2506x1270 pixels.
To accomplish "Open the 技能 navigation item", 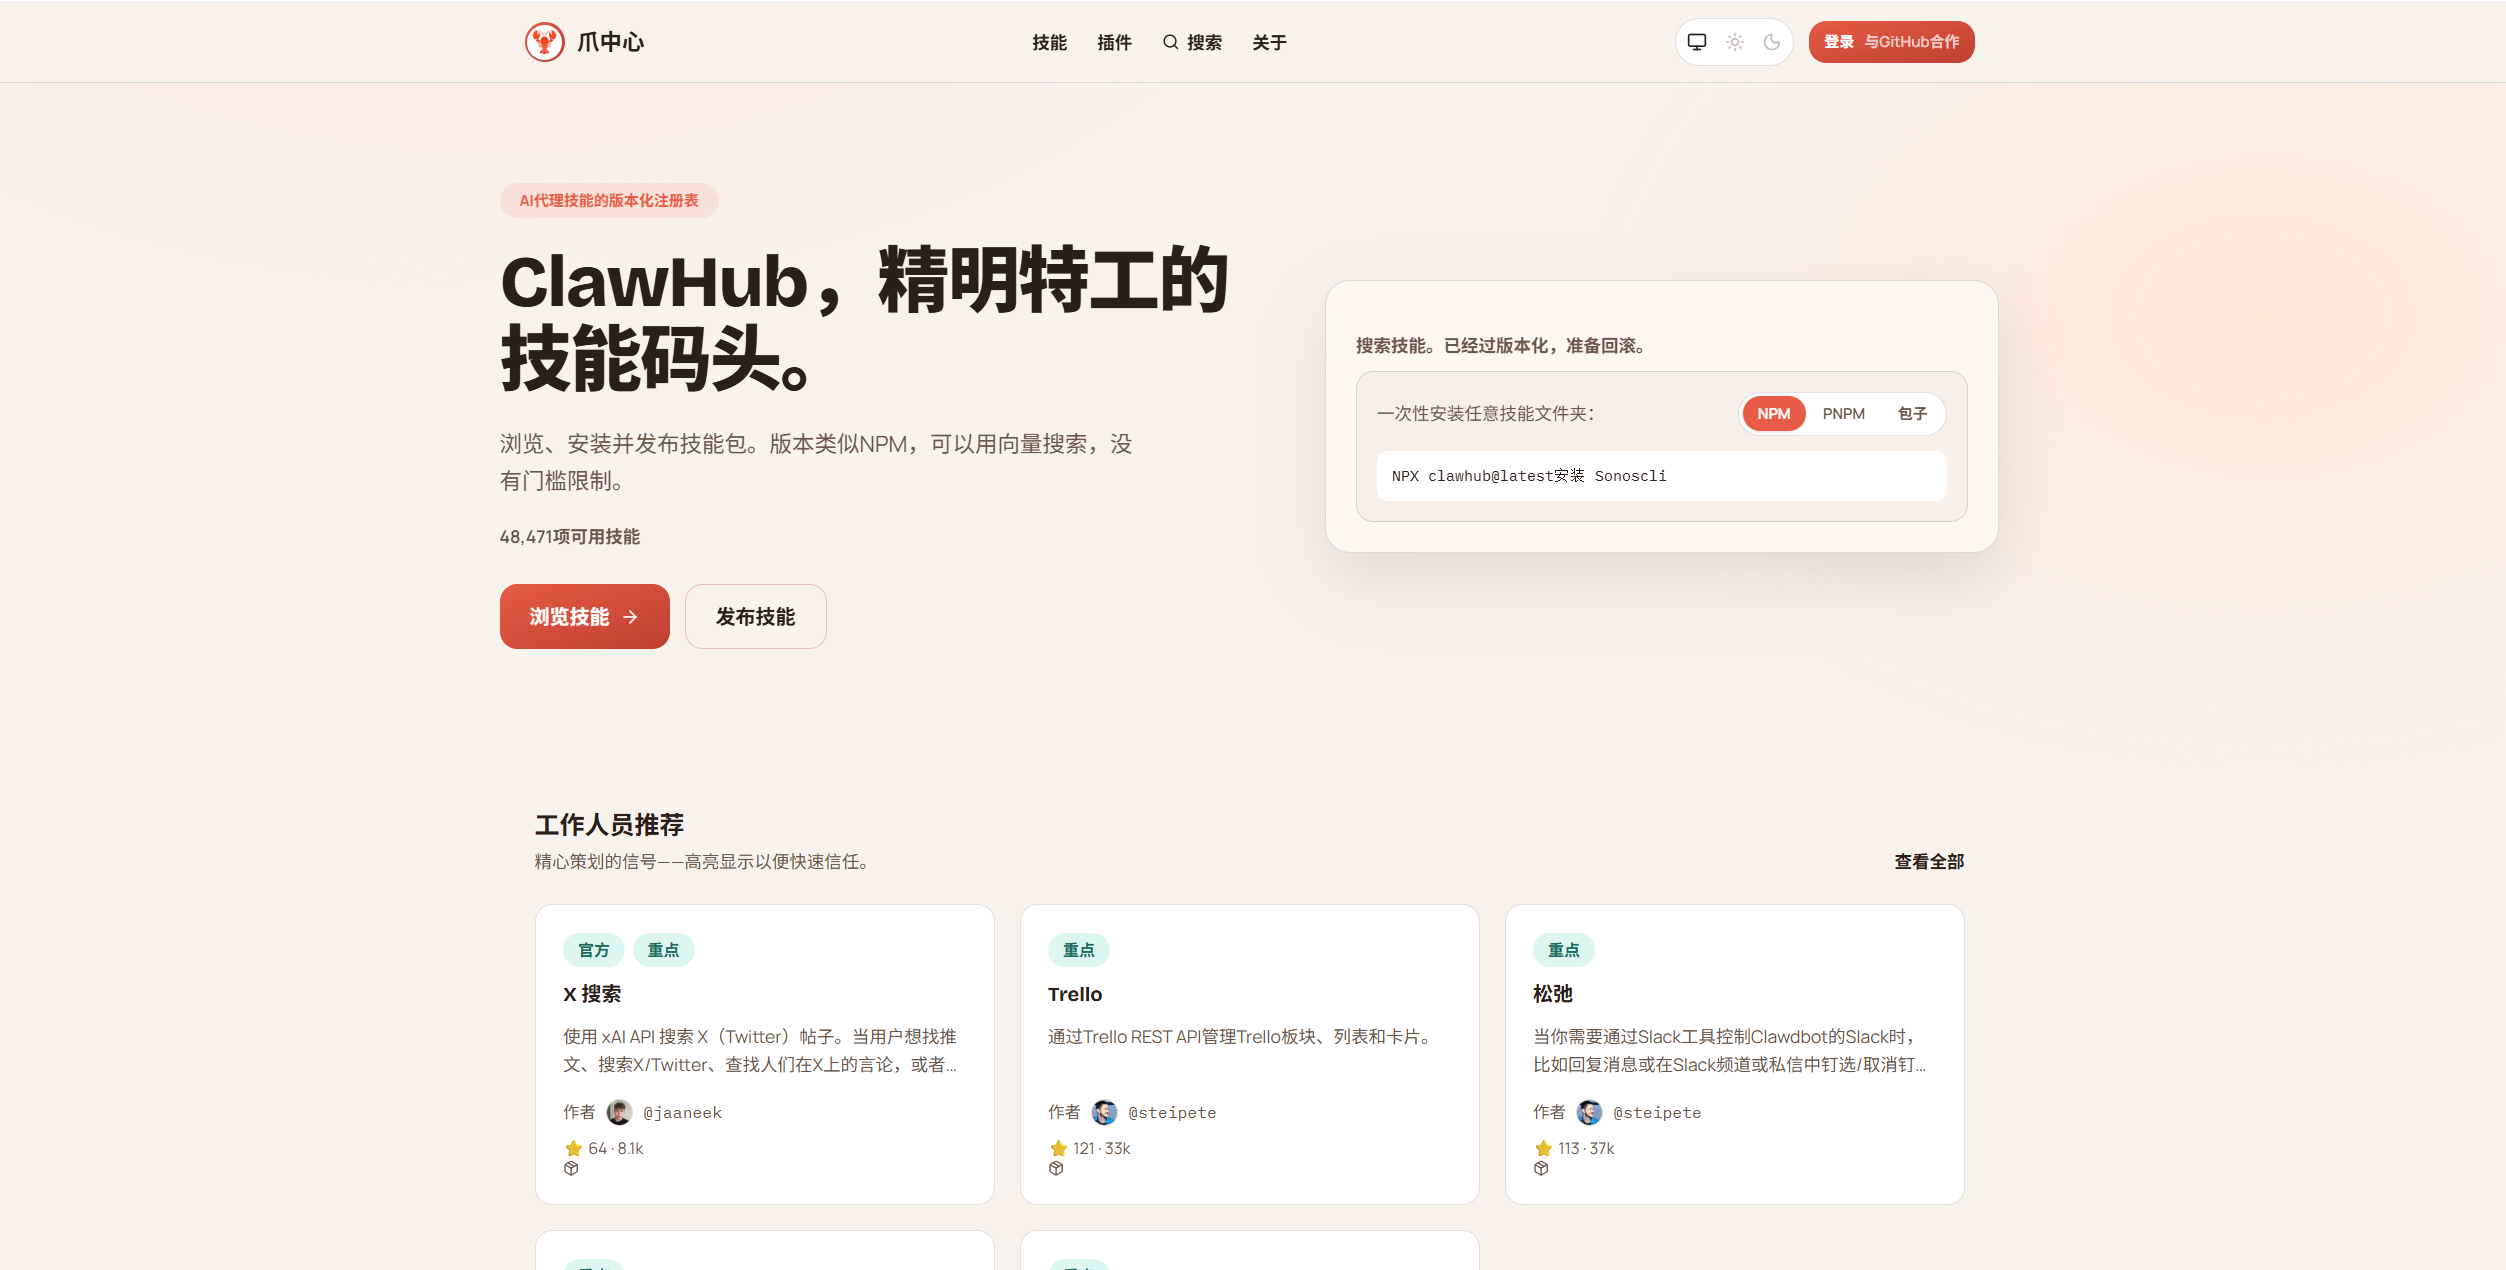I will [1049, 42].
